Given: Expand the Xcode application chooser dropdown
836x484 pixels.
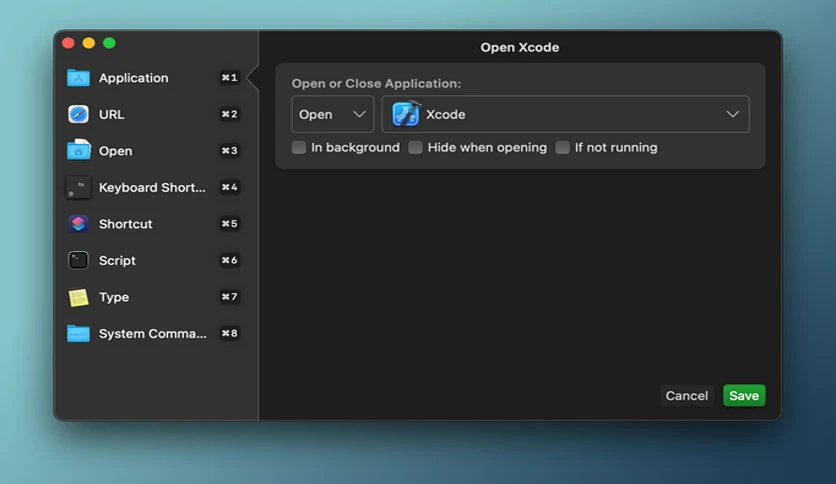Looking at the screenshot, I should click(565, 114).
